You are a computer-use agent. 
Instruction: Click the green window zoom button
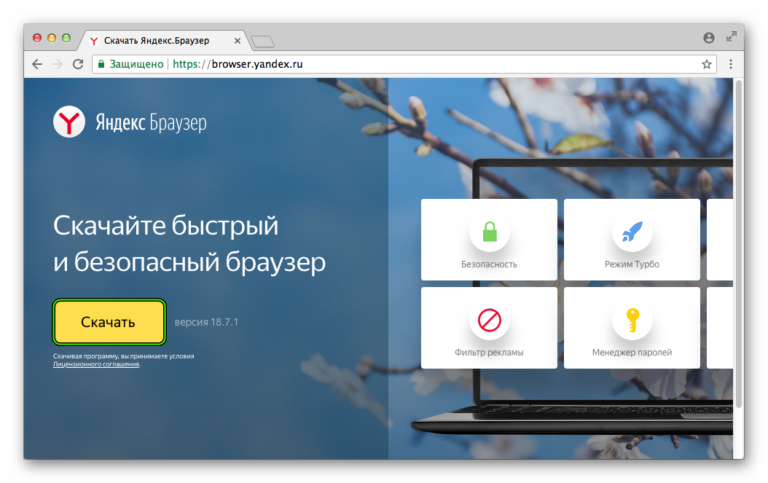pos(67,38)
